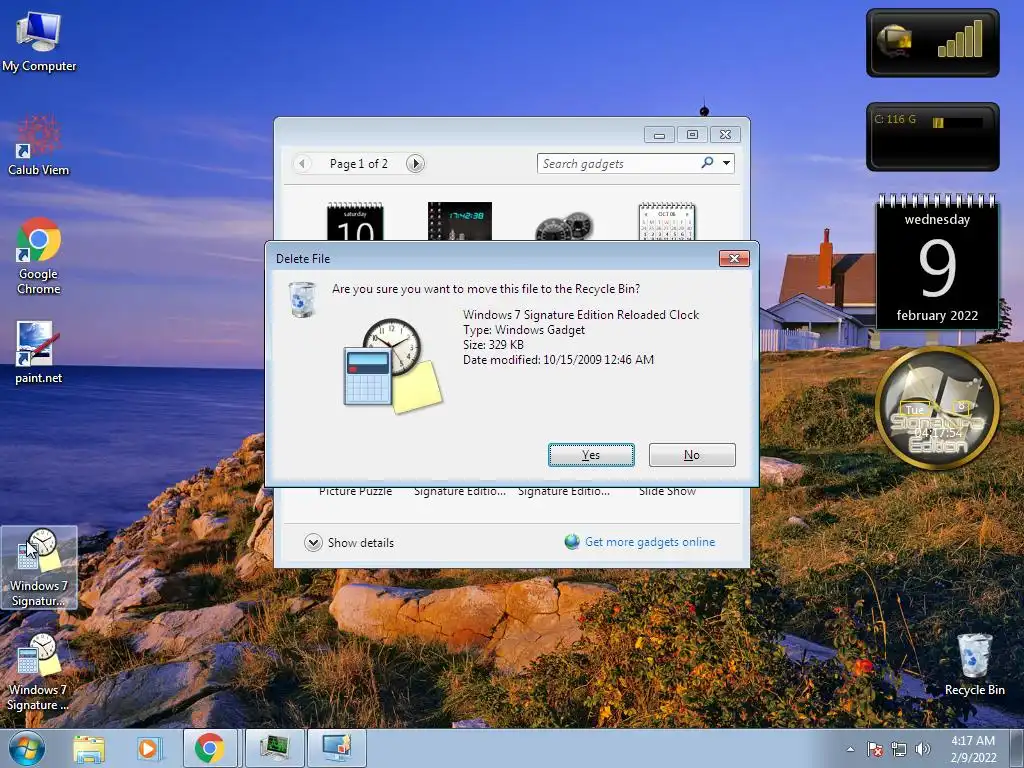Show hidden tray icons arrow
1024x768 pixels.
pos(850,749)
